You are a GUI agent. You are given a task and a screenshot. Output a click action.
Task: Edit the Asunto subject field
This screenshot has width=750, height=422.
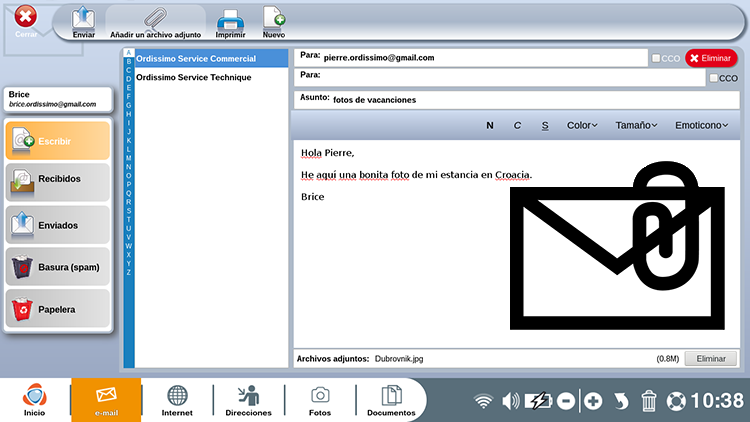click(x=517, y=100)
